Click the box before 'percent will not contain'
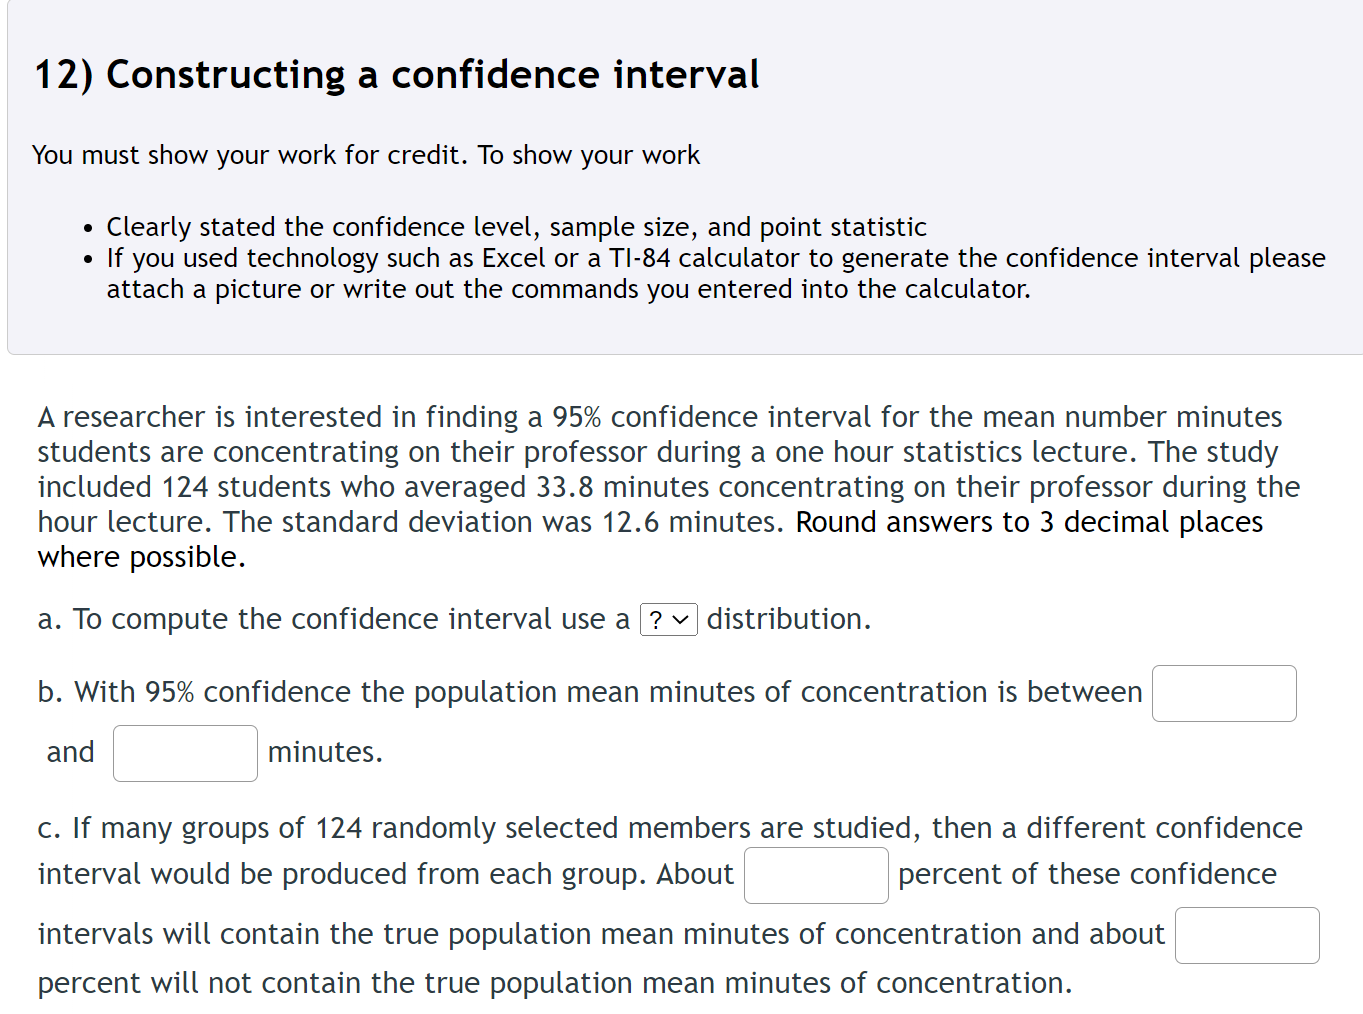The width and height of the screenshot is (1363, 1014). [x=1246, y=935]
